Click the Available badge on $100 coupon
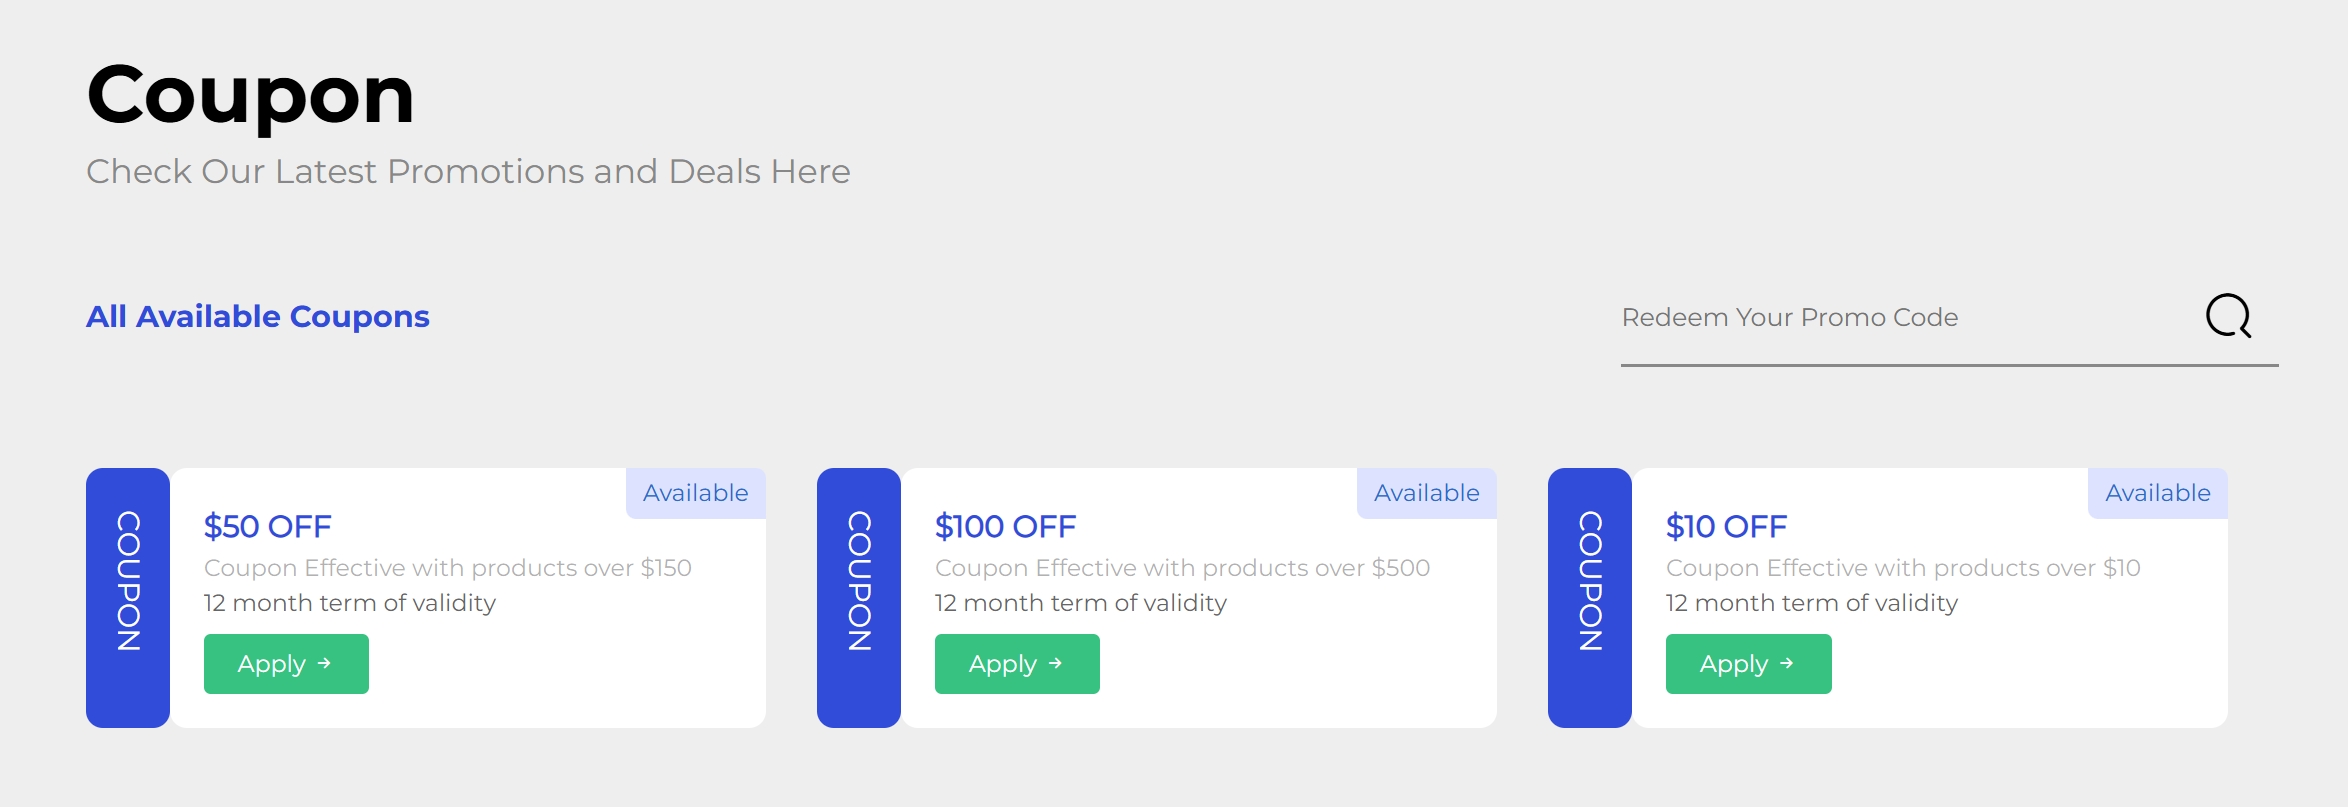The width and height of the screenshot is (2348, 807). [1426, 493]
